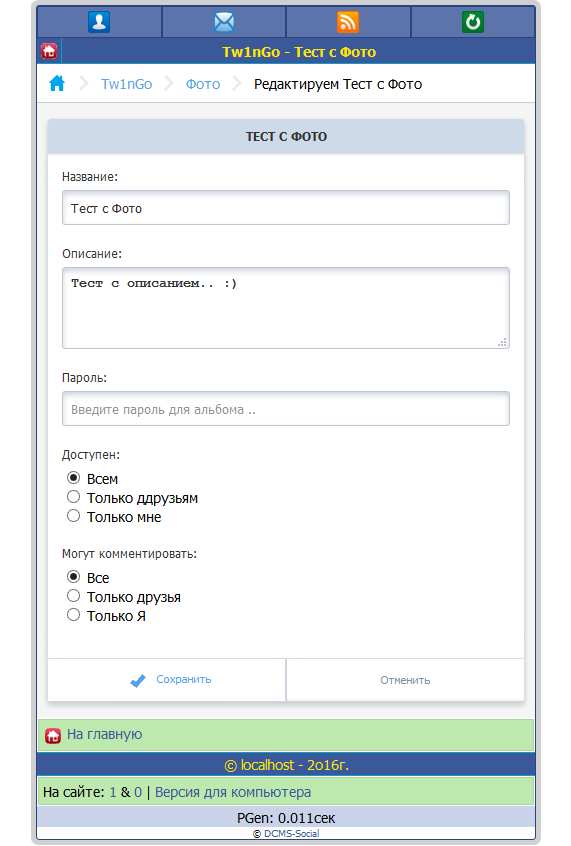The width and height of the screenshot is (571, 846).
Task: Grab the description textarea resize handle
Action: (502, 342)
